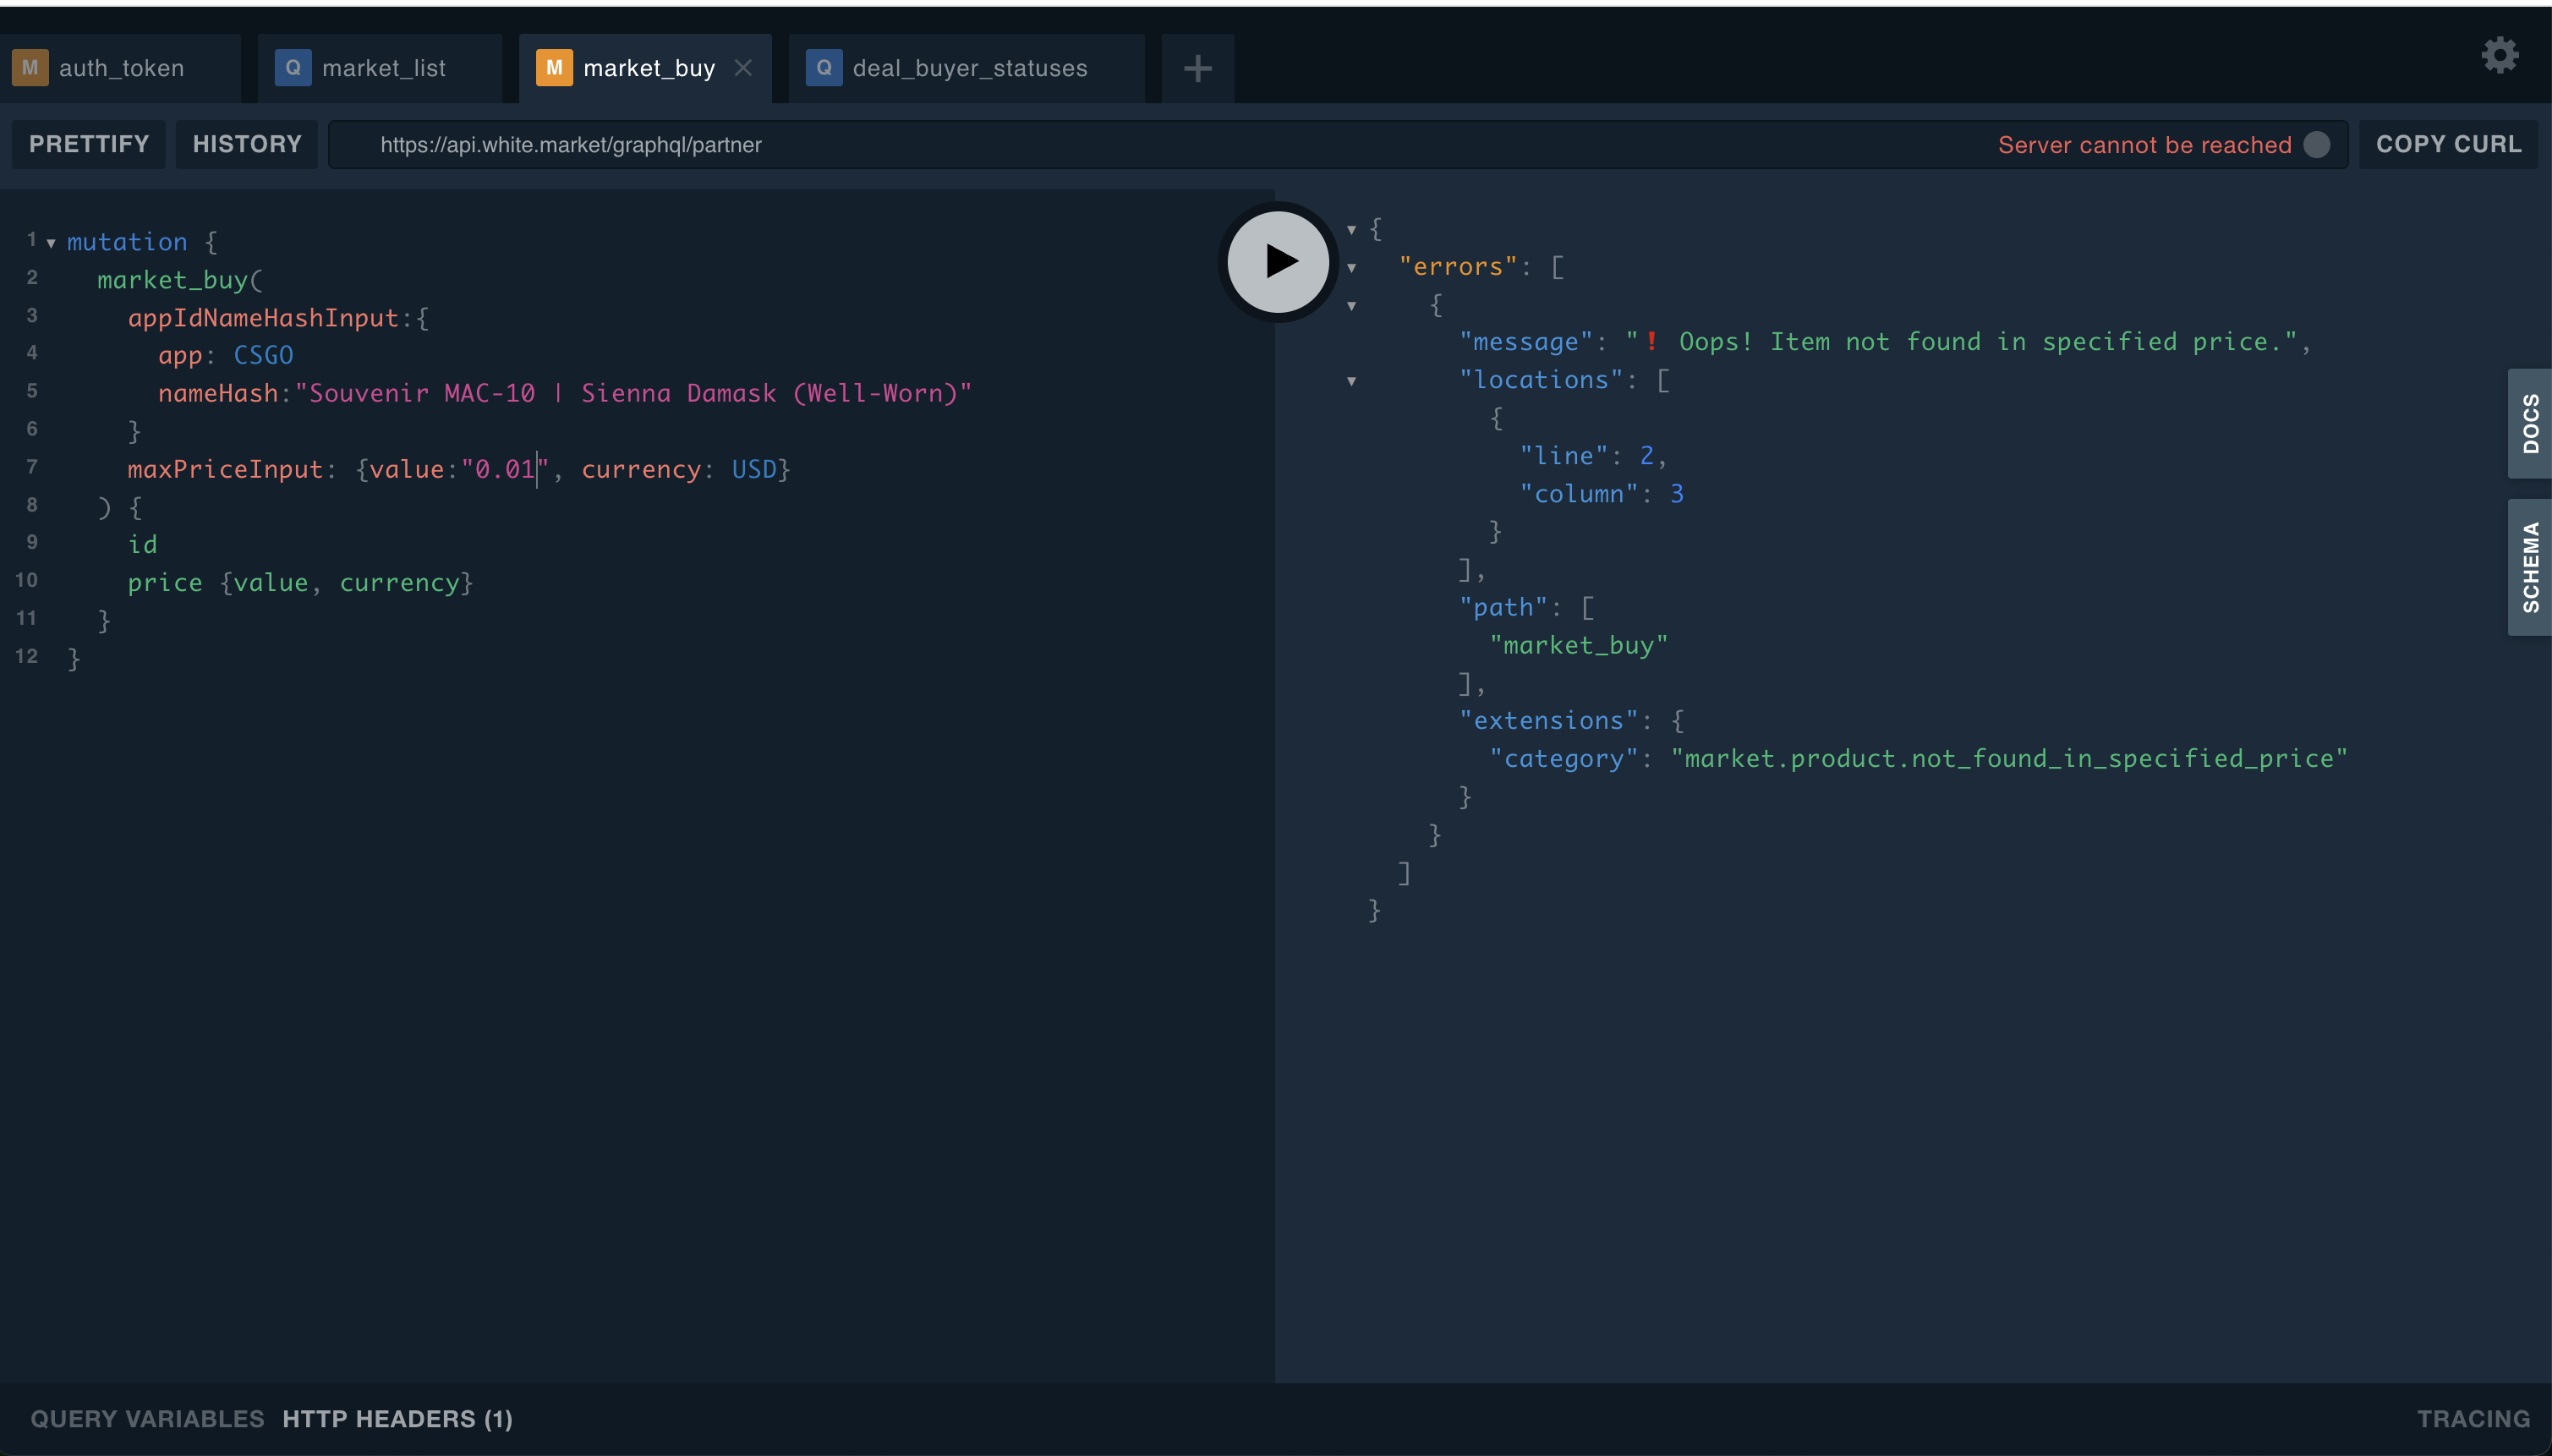
Task: Click the CSGO app value on line 4
Action: click(x=263, y=355)
